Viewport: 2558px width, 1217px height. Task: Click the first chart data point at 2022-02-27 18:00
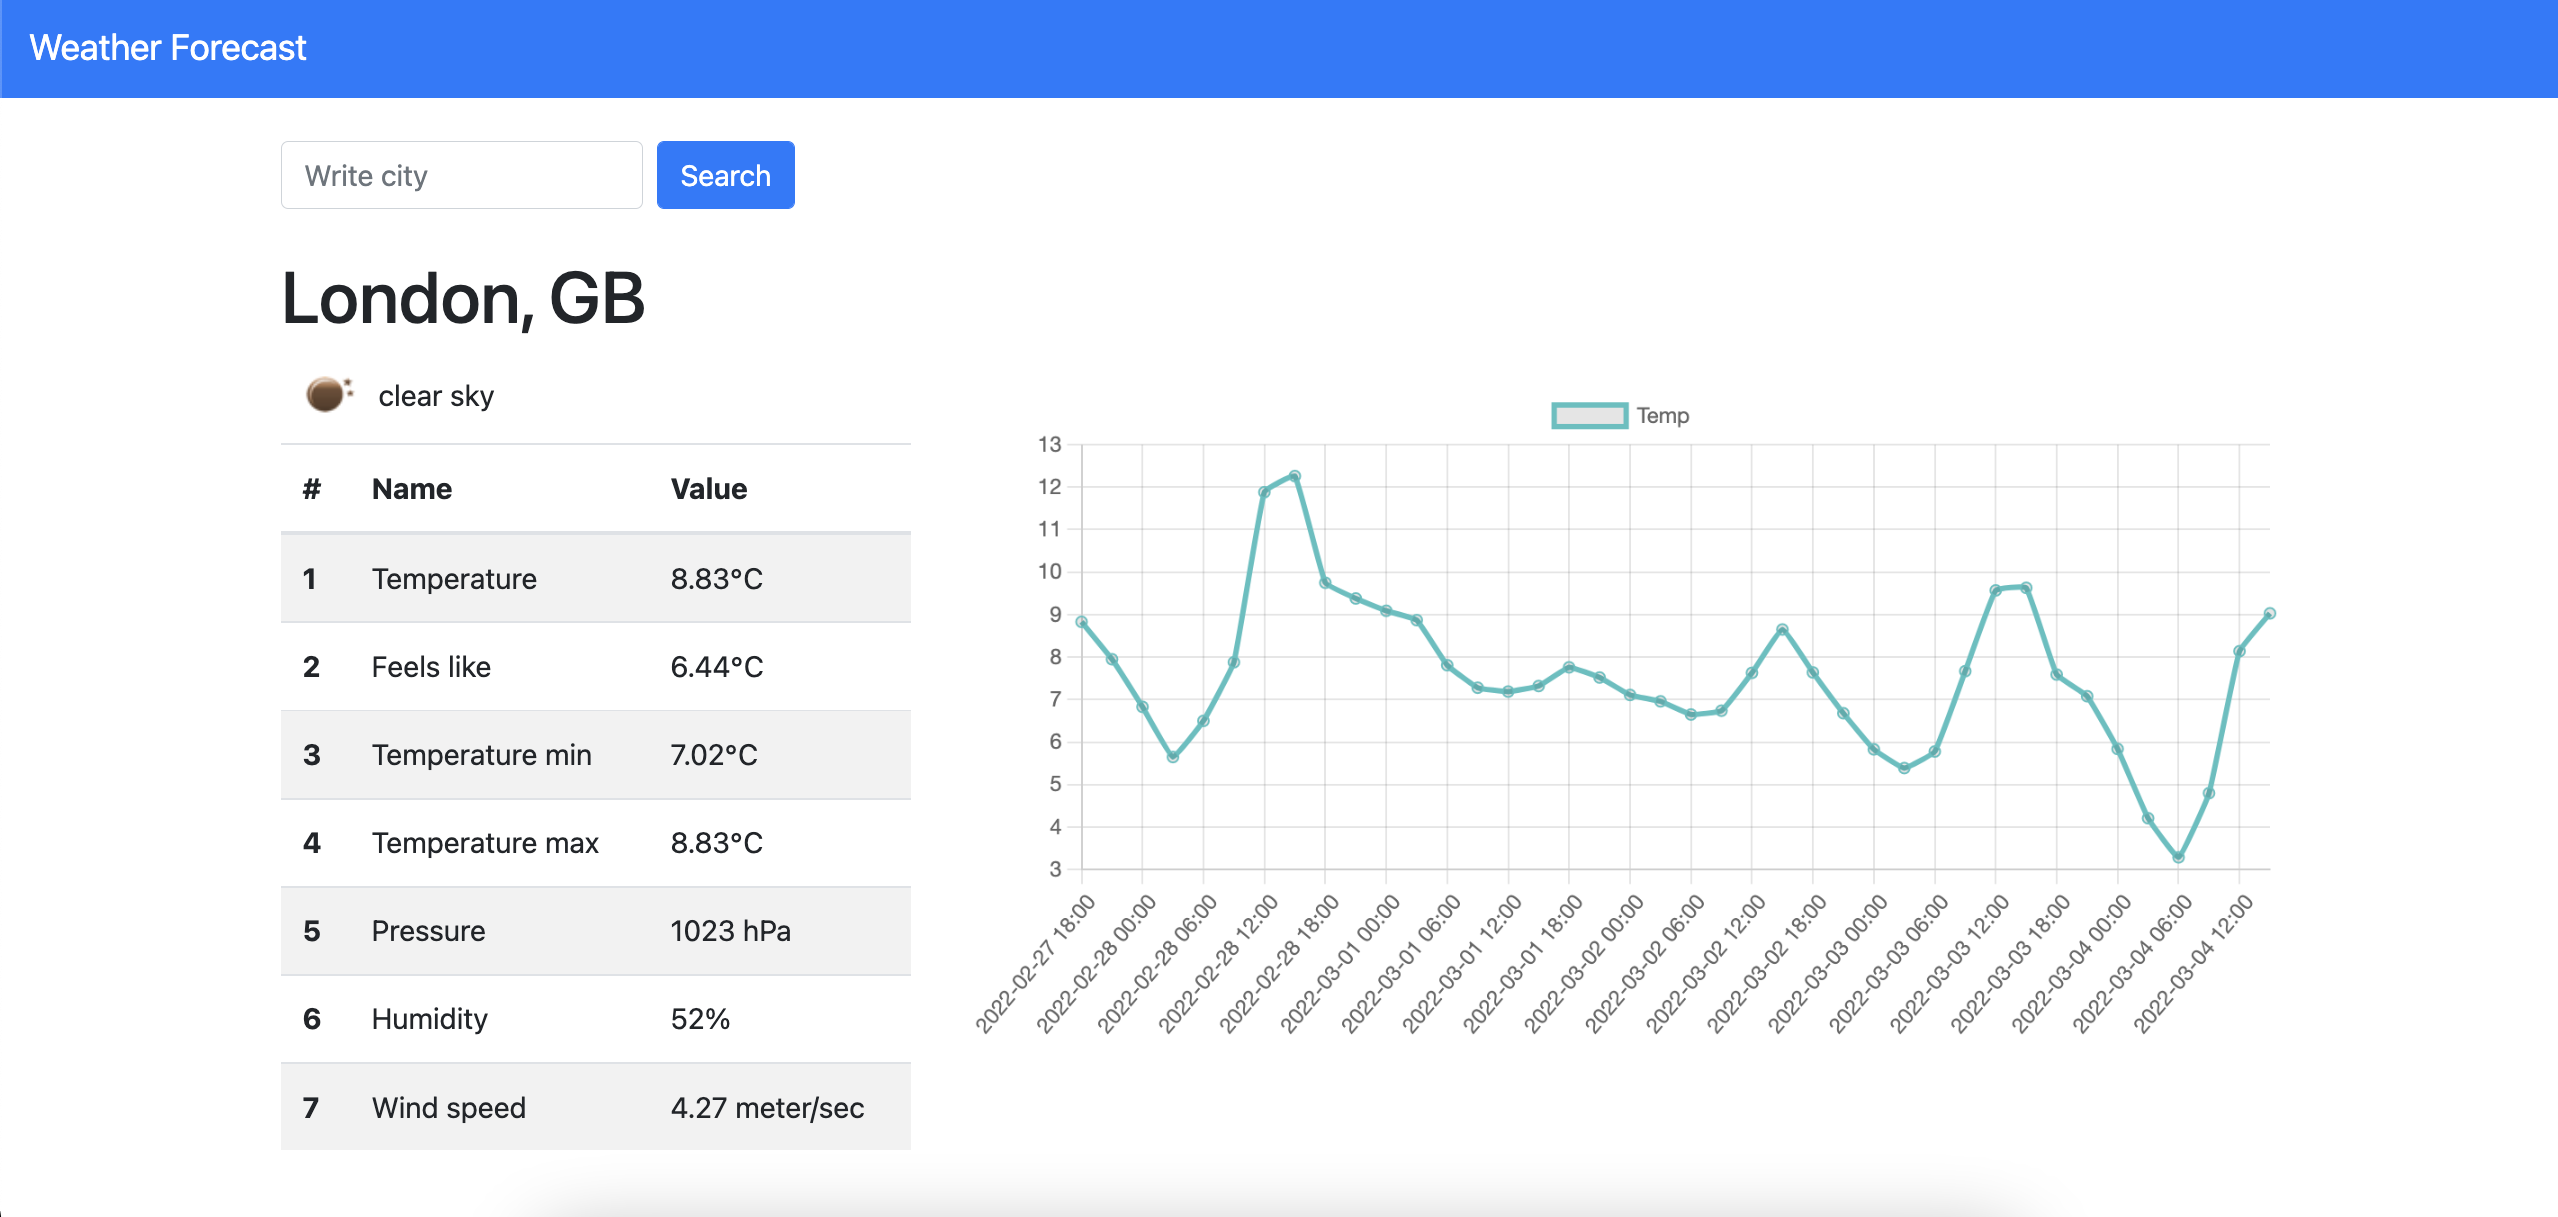(x=1081, y=622)
